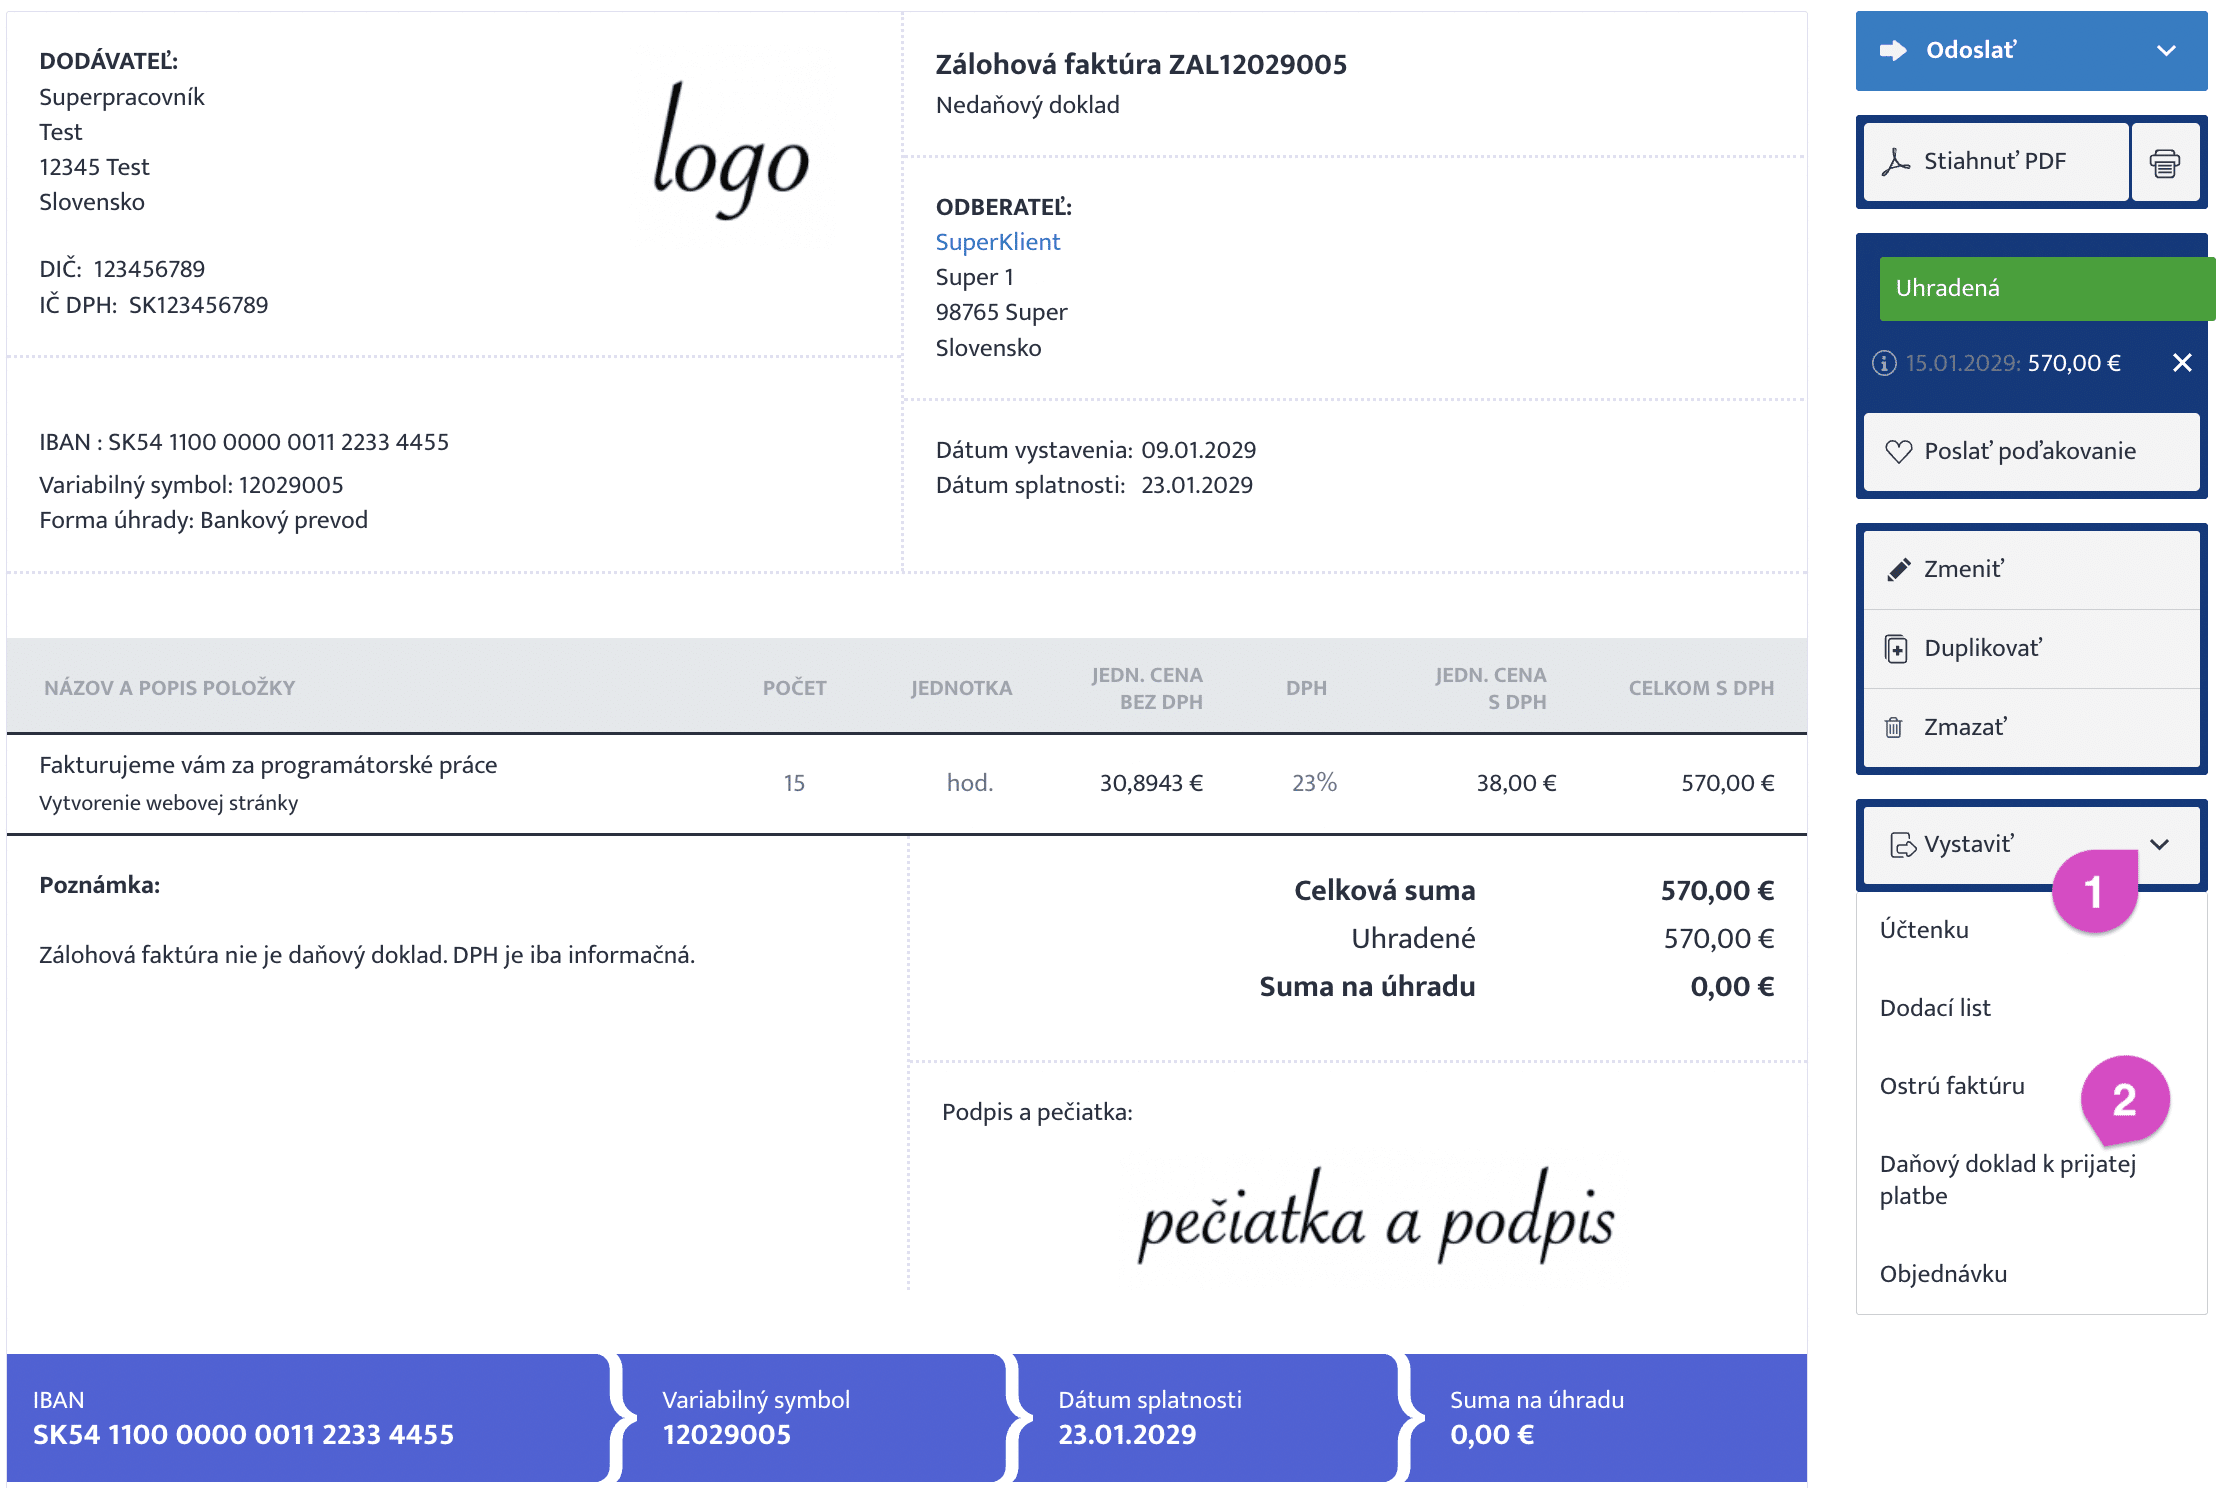Click the info icon beside the payment date
Image resolution: width=2219 pixels, height=1488 pixels.
tap(1884, 363)
